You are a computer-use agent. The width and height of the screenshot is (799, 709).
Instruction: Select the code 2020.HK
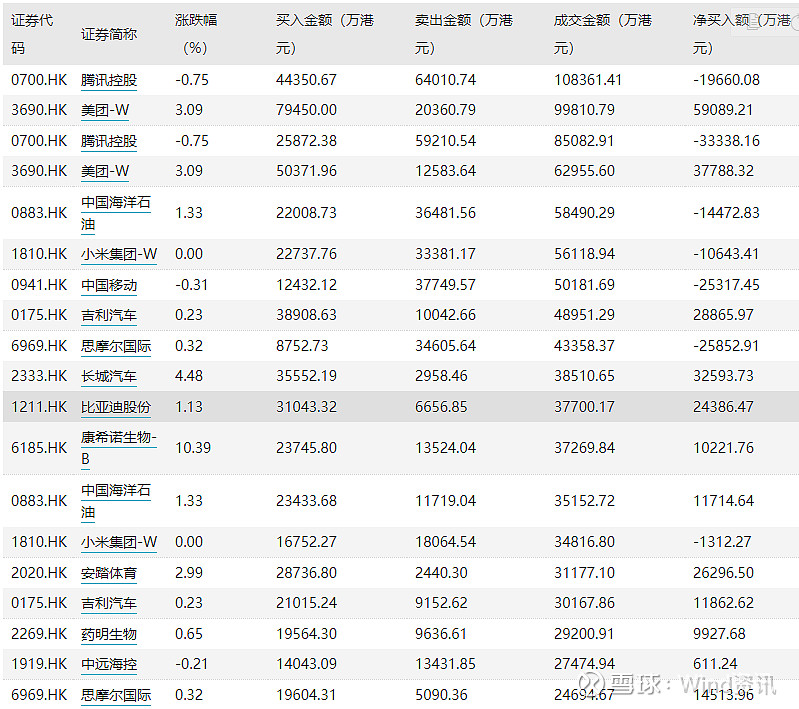pyautogui.click(x=39, y=573)
